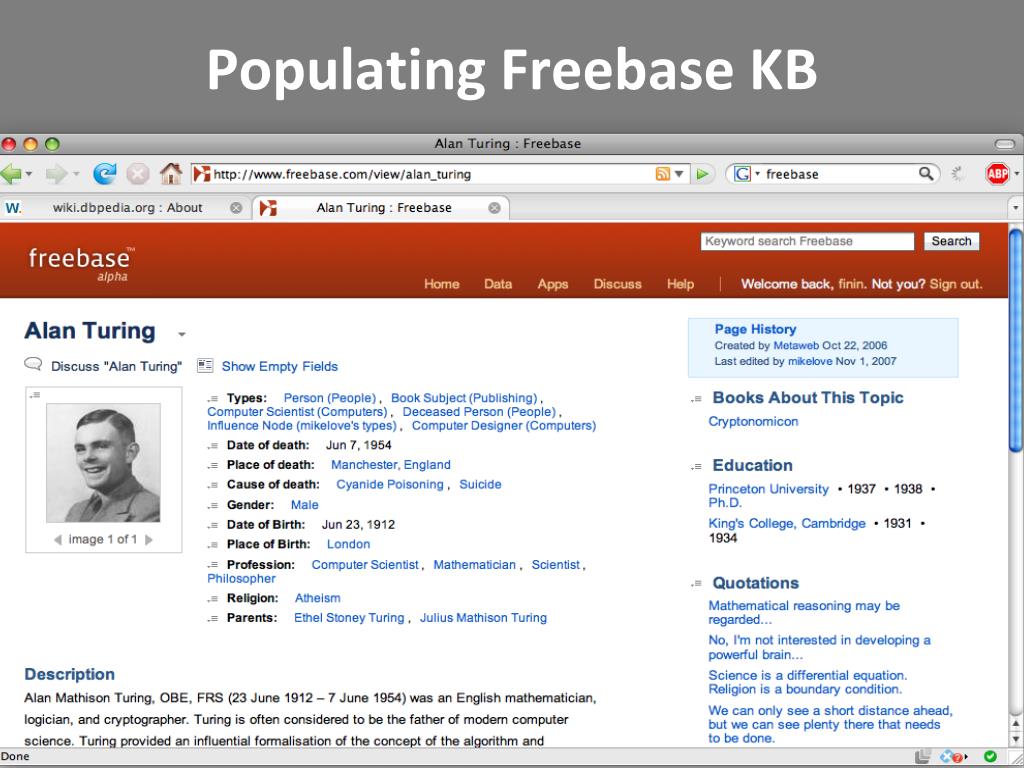This screenshot has width=1024, height=768.
Task: Open the Princeton University link
Action: pos(768,489)
